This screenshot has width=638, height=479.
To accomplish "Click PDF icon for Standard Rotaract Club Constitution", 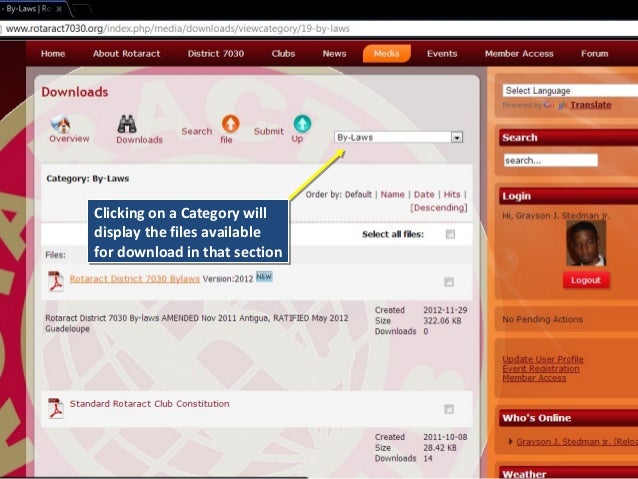I will (56, 408).
